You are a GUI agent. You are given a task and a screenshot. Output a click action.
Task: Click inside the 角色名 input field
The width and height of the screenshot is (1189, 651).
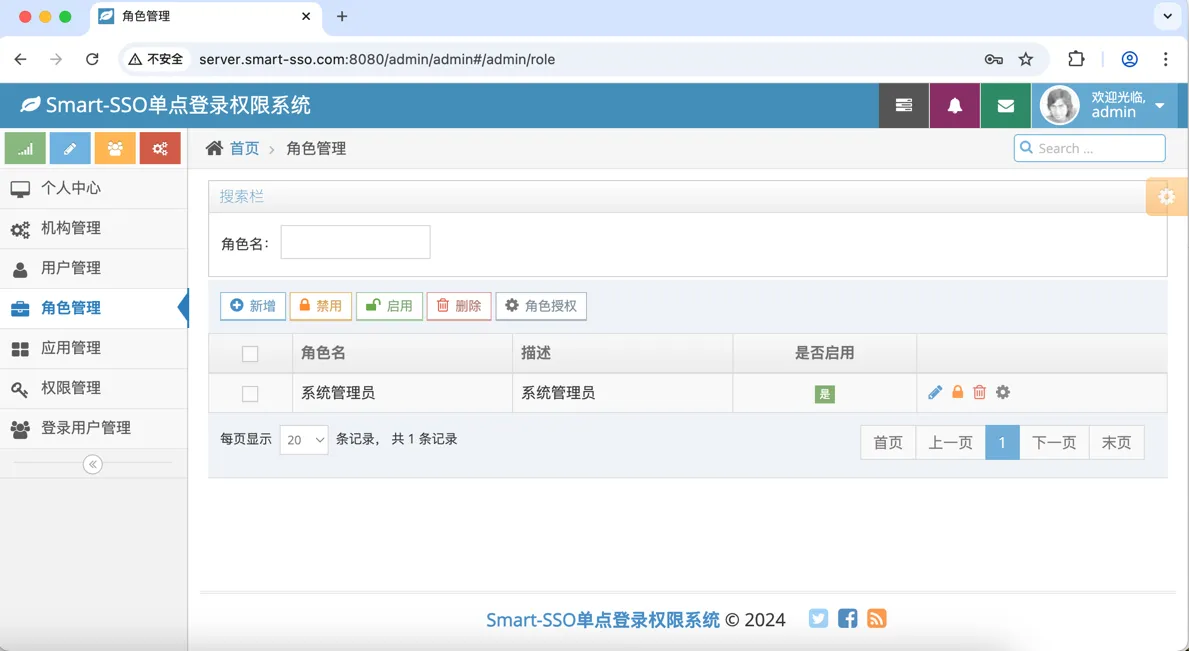355,242
